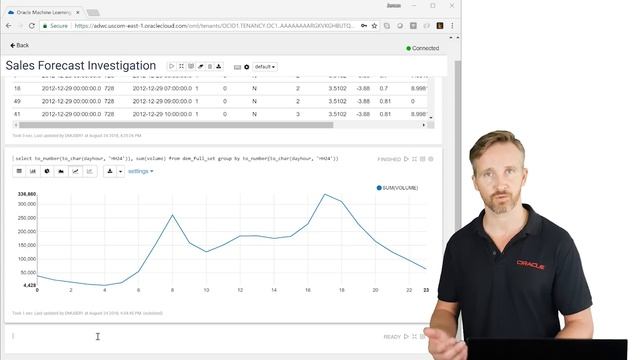Screen dimensions: 640x360
Task: Toggle output table icon on FINISHED paragraph
Action: 422,159
